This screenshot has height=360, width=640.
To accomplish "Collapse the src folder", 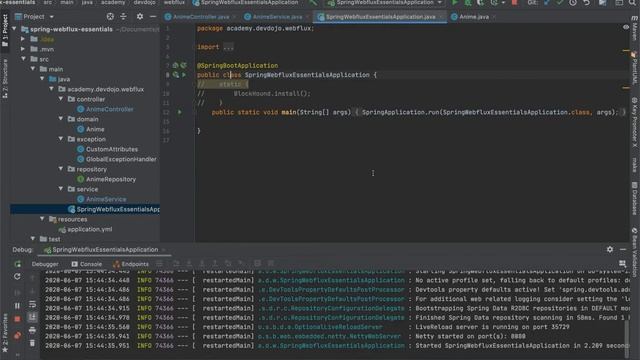I will click(x=23, y=59).
